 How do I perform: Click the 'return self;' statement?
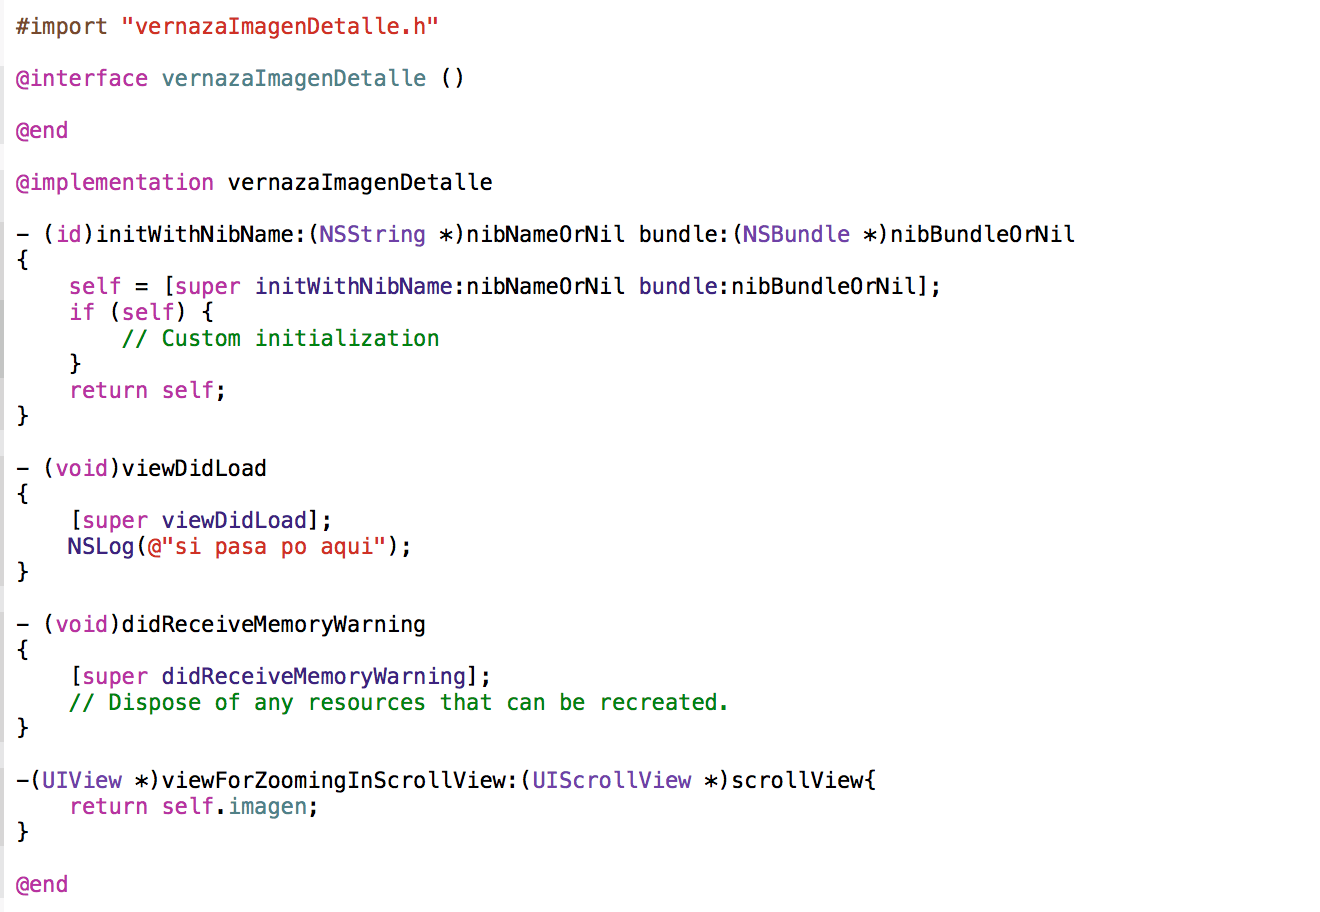(x=148, y=390)
